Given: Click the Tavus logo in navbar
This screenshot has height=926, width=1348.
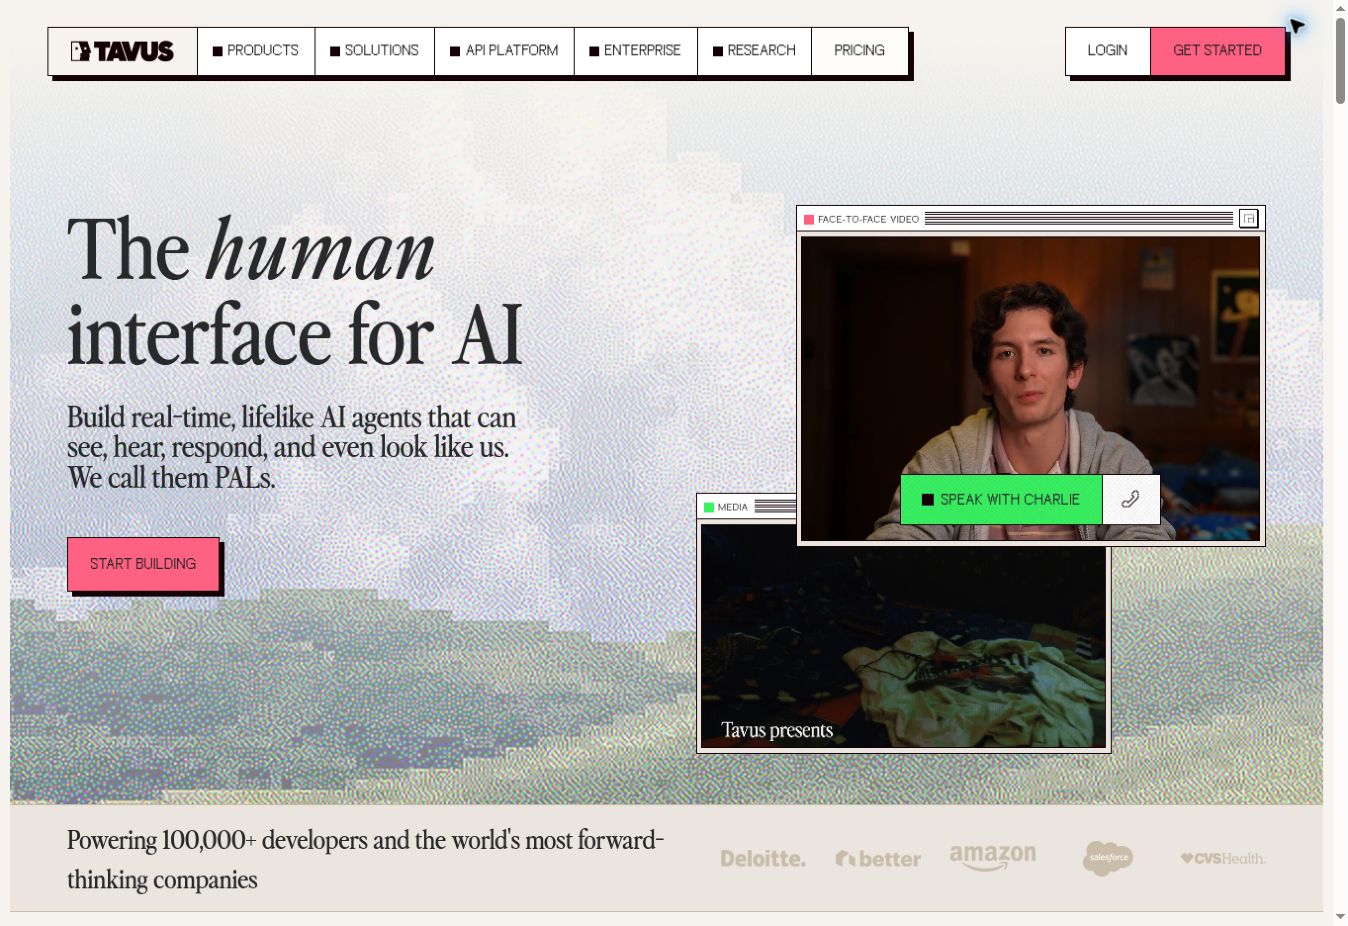Looking at the screenshot, I should pos(122,51).
